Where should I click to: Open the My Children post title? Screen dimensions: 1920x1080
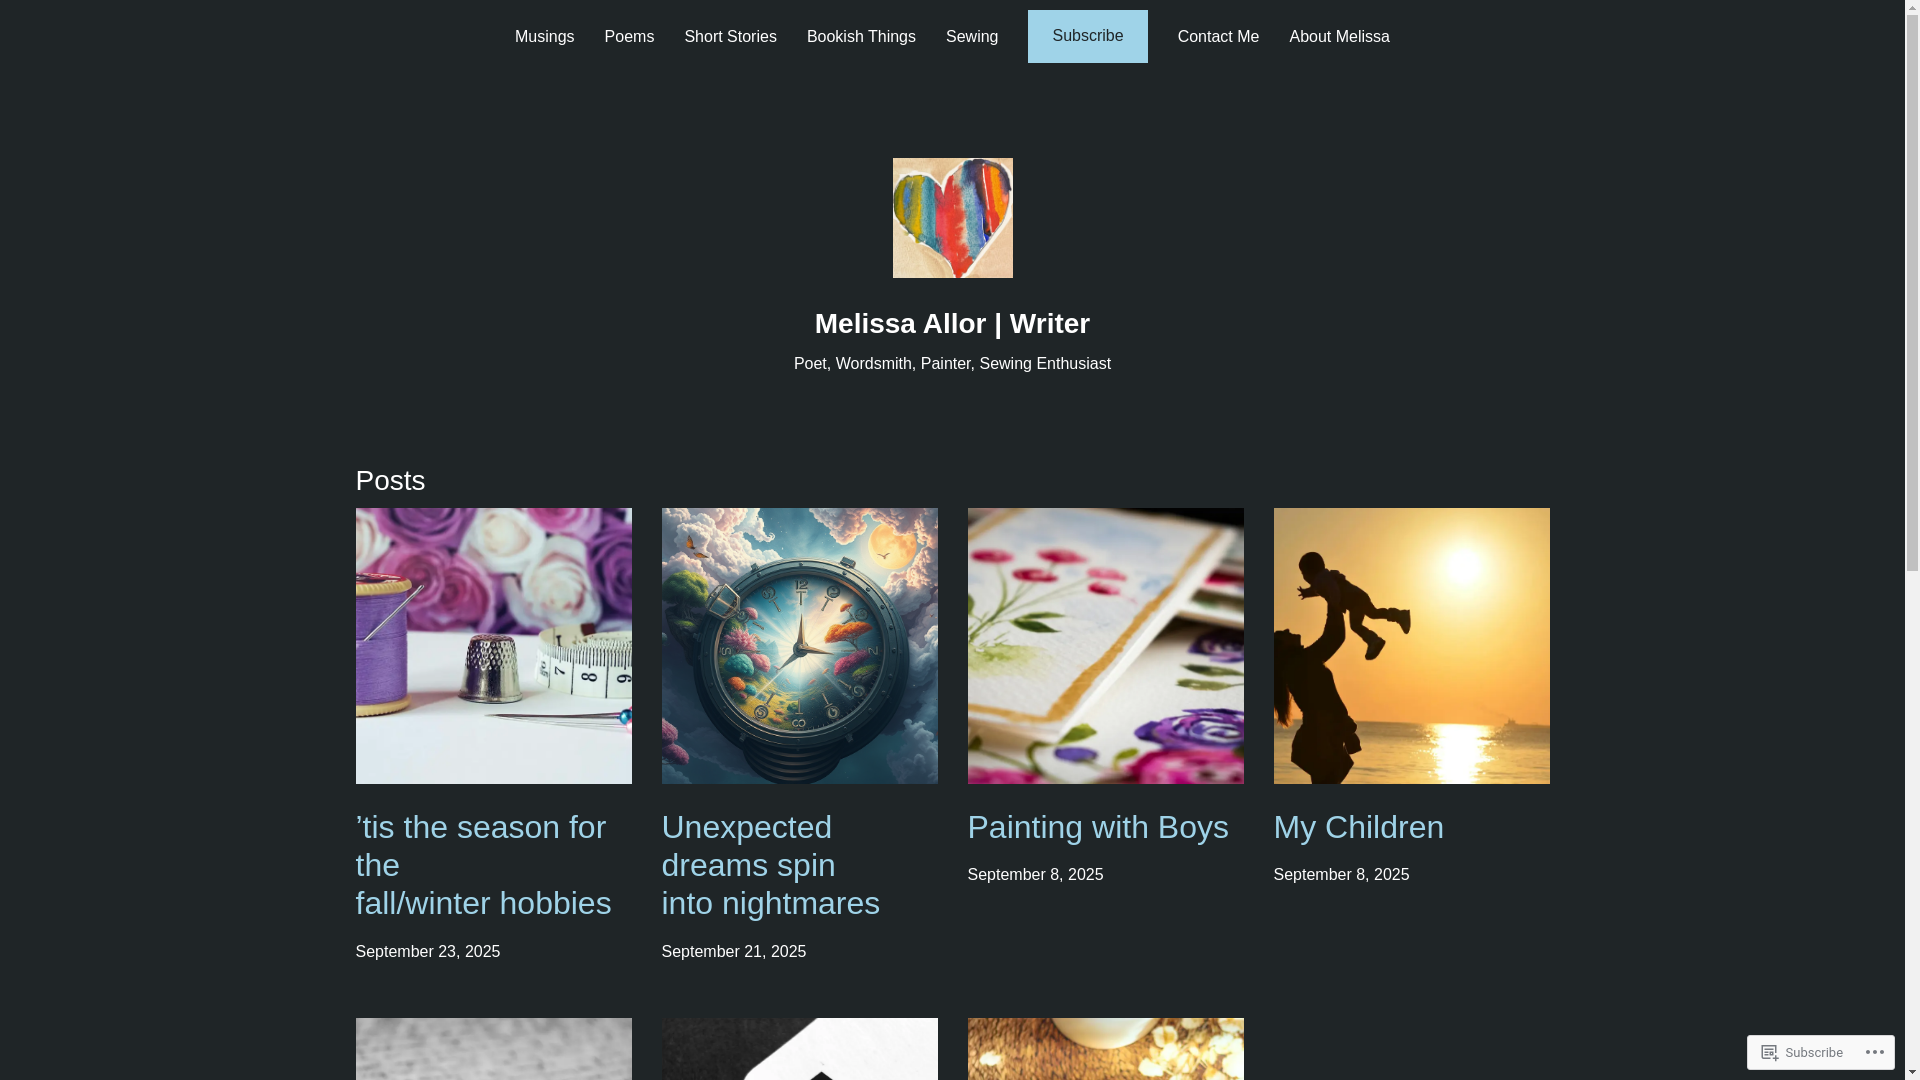coord(1359,827)
